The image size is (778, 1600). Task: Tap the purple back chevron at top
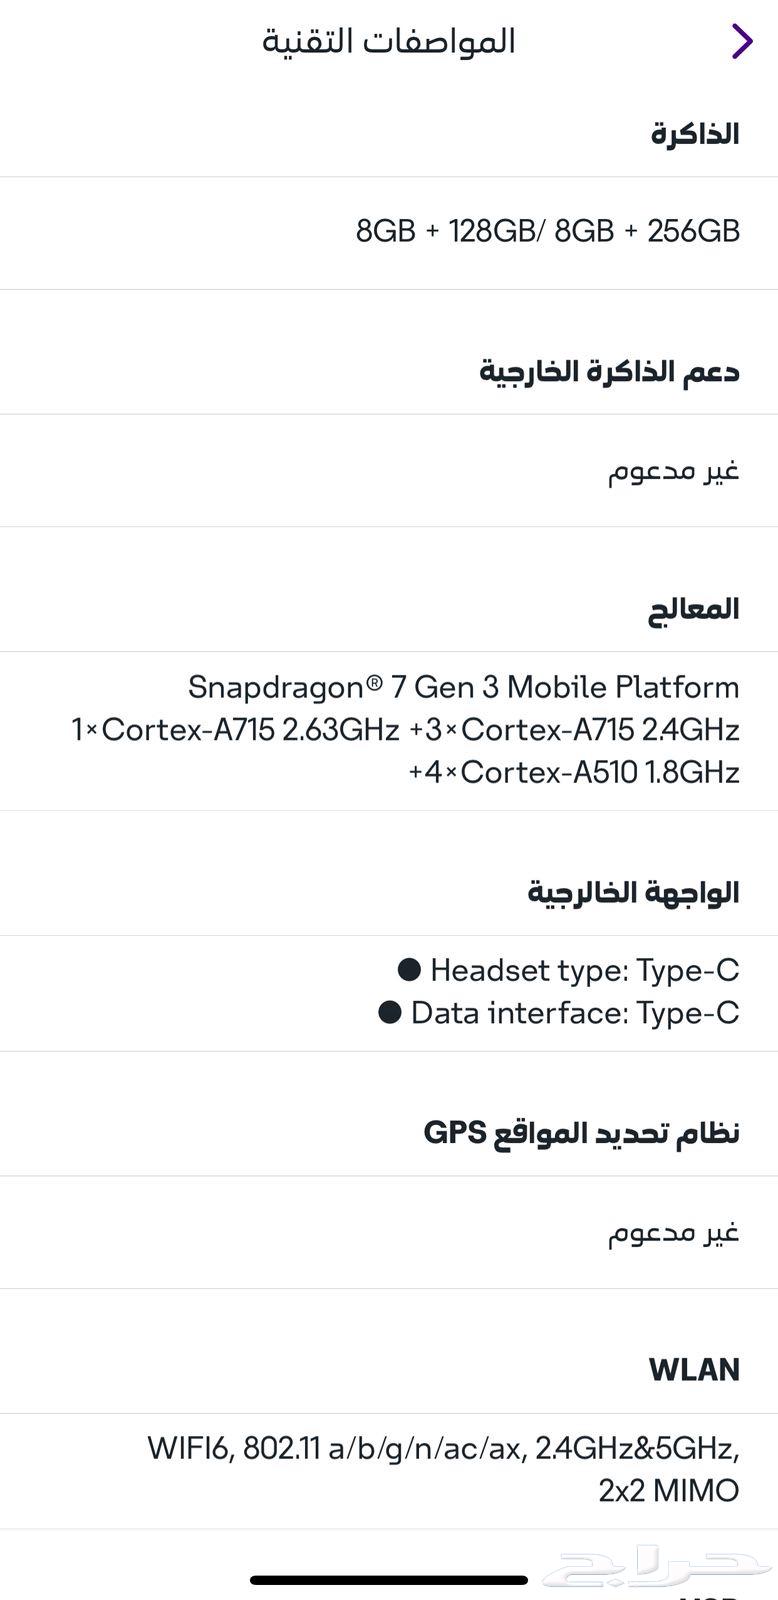coord(741,41)
